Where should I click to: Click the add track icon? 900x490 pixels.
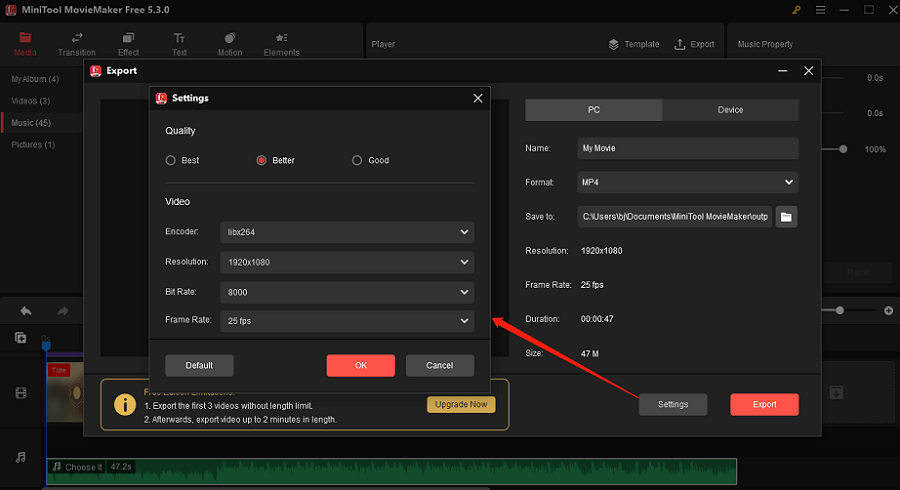(20, 338)
